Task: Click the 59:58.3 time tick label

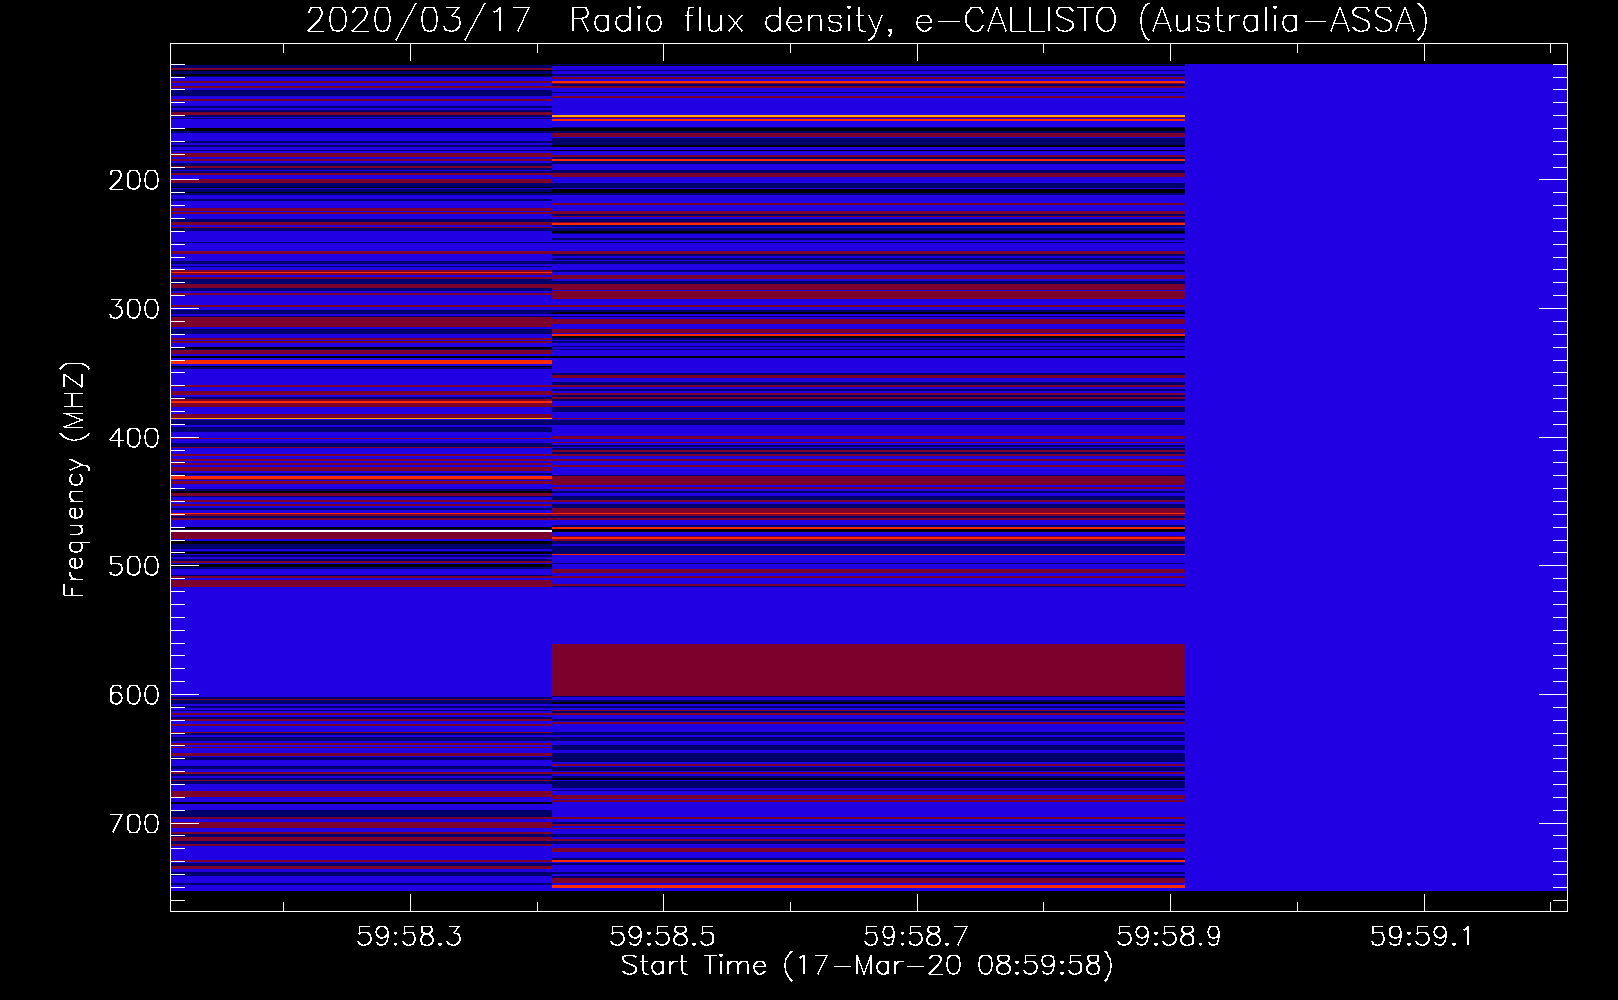Action: 409,936
